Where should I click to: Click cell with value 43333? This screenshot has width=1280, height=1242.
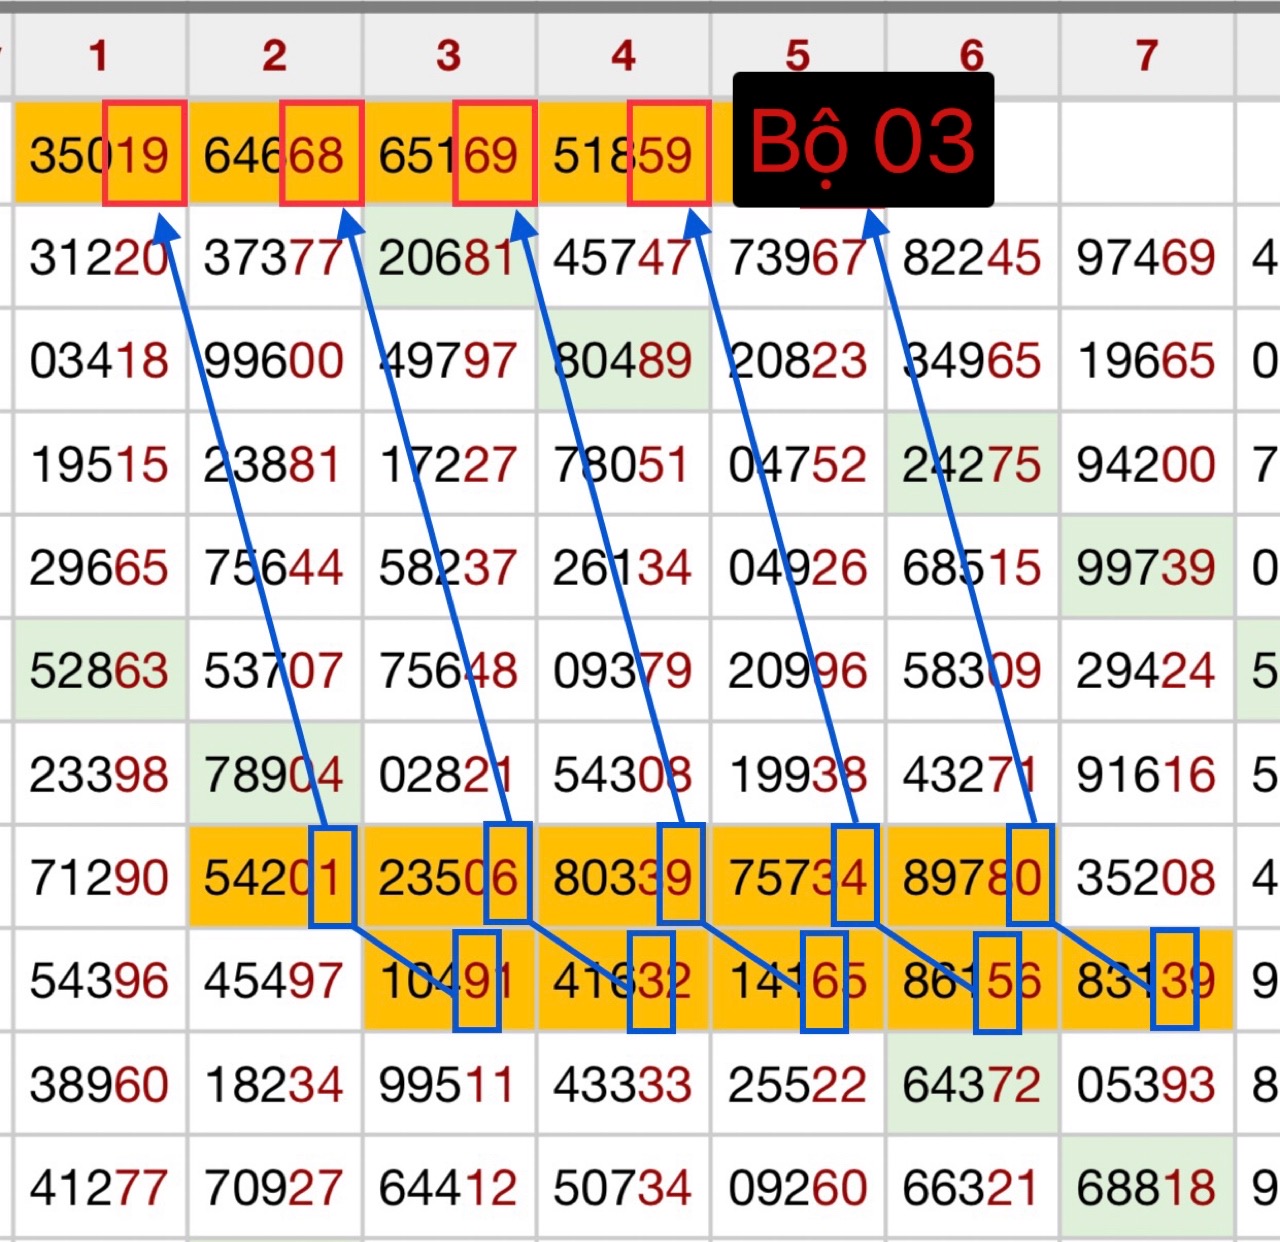pyautogui.click(x=624, y=1084)
